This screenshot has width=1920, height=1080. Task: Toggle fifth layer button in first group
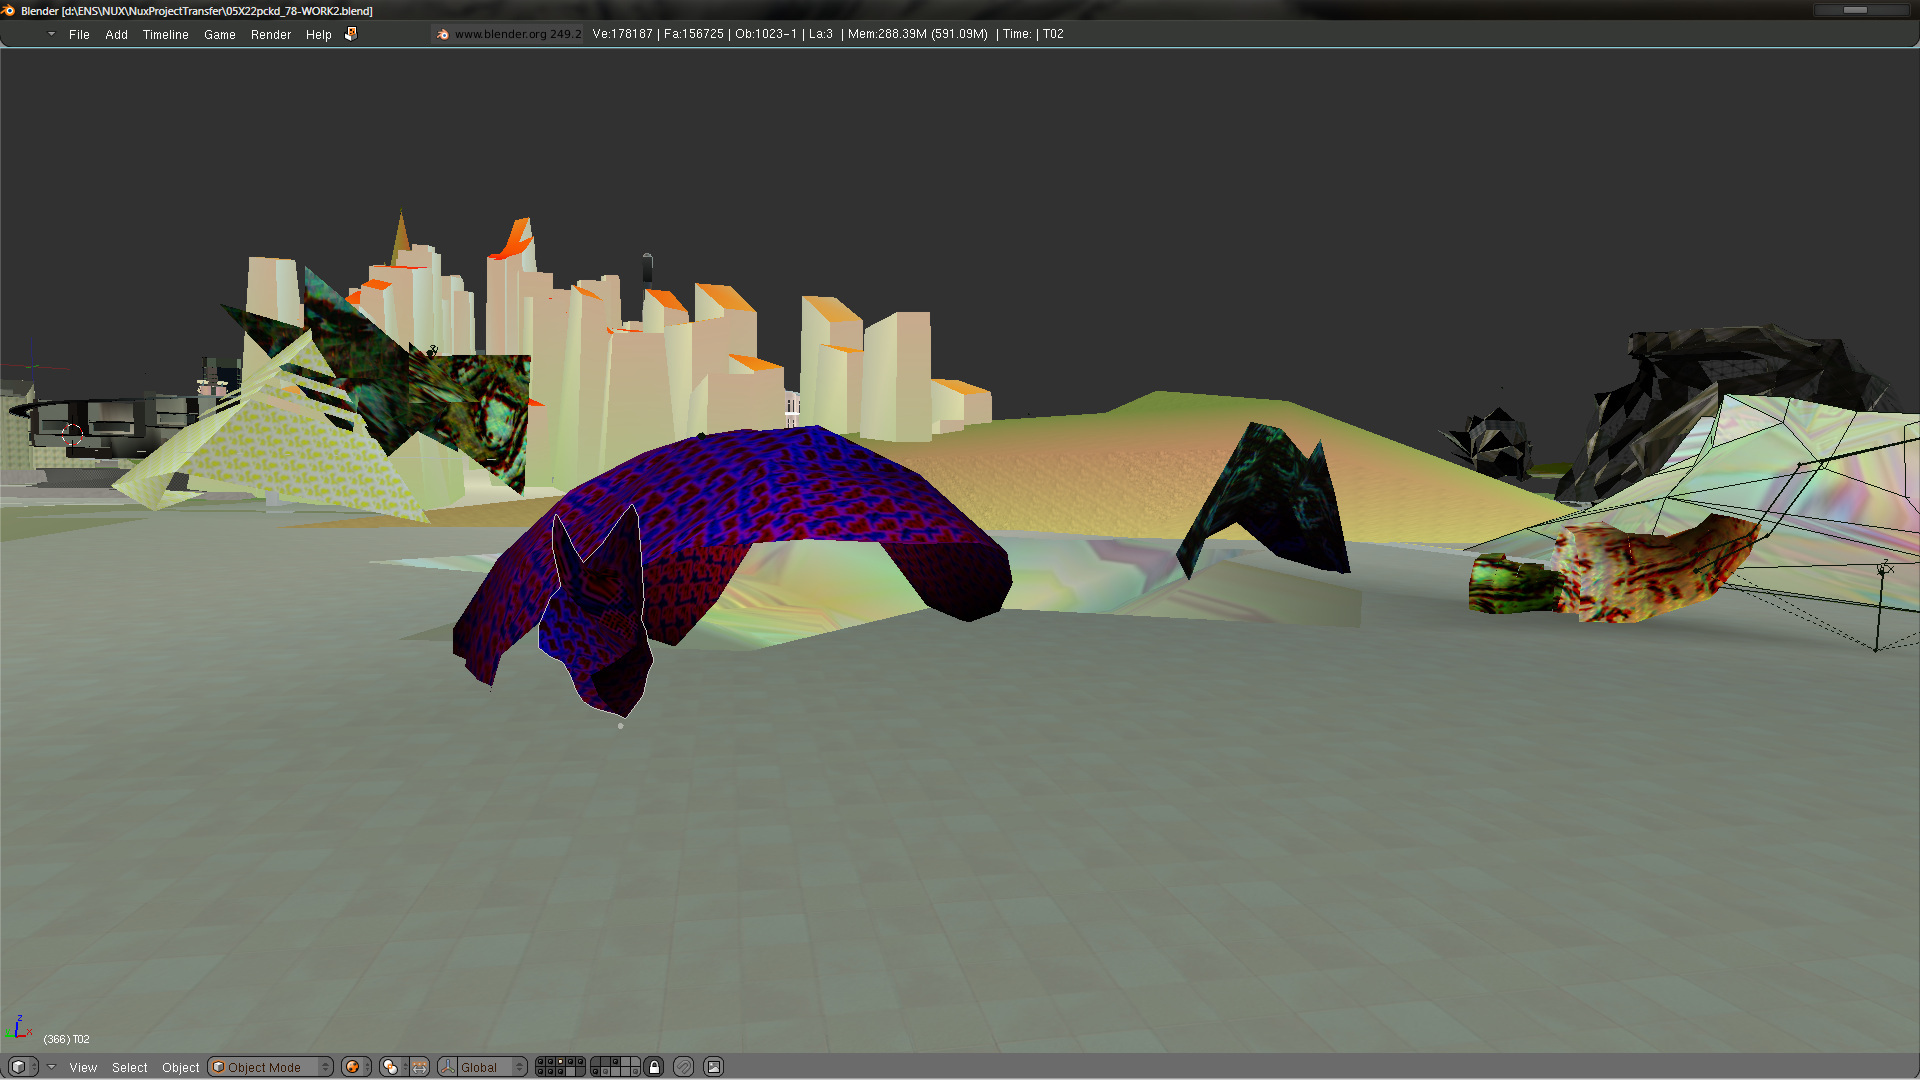tap(580, 1062)
